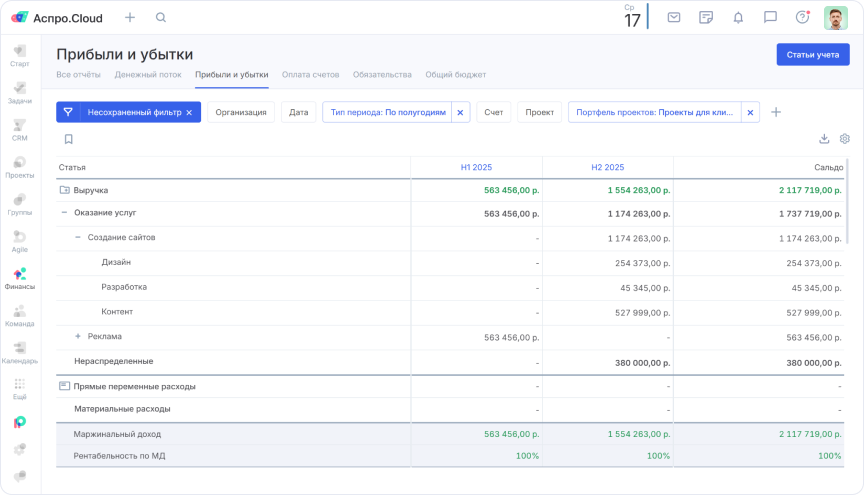Open Финансы section in sidebar
The height and width of the screenshot is (495, 864).
[20, 278]
